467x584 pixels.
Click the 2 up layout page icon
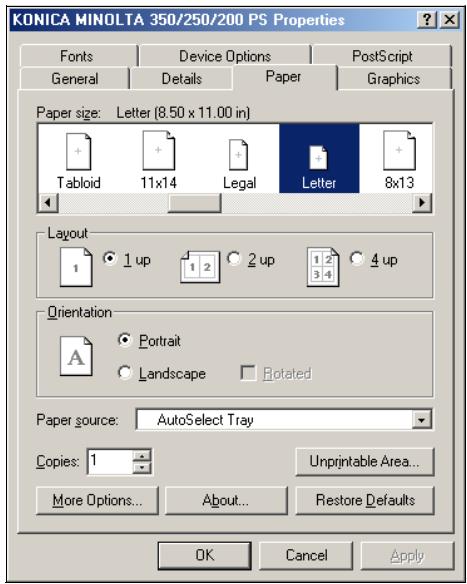(200, 267)
